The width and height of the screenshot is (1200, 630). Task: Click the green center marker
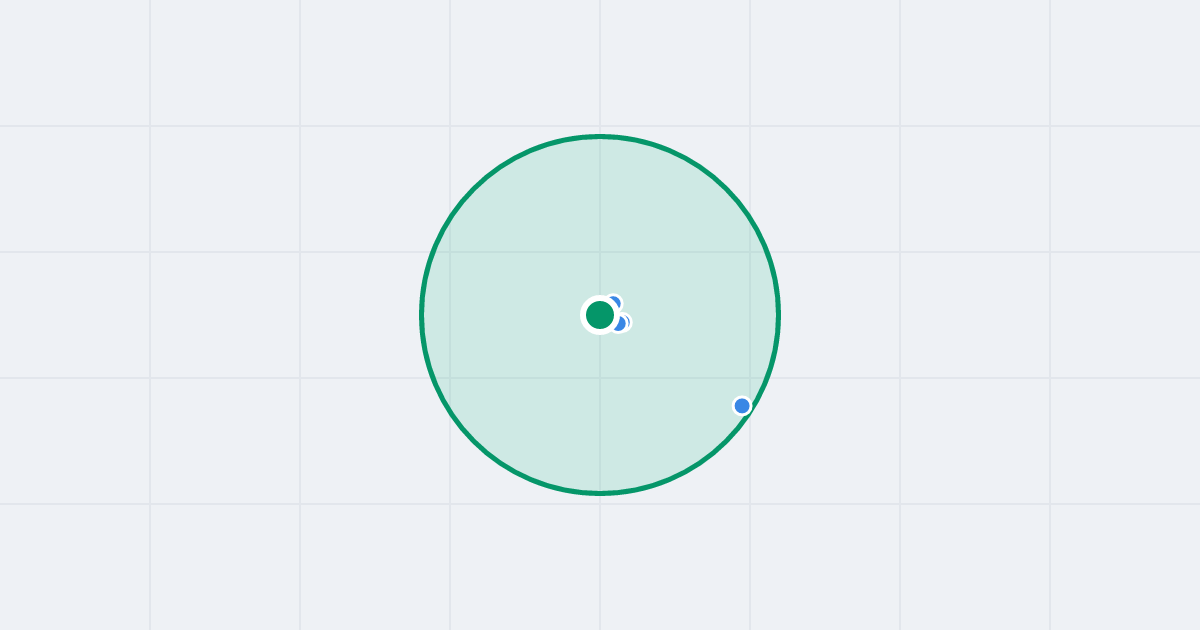point(600,315)
